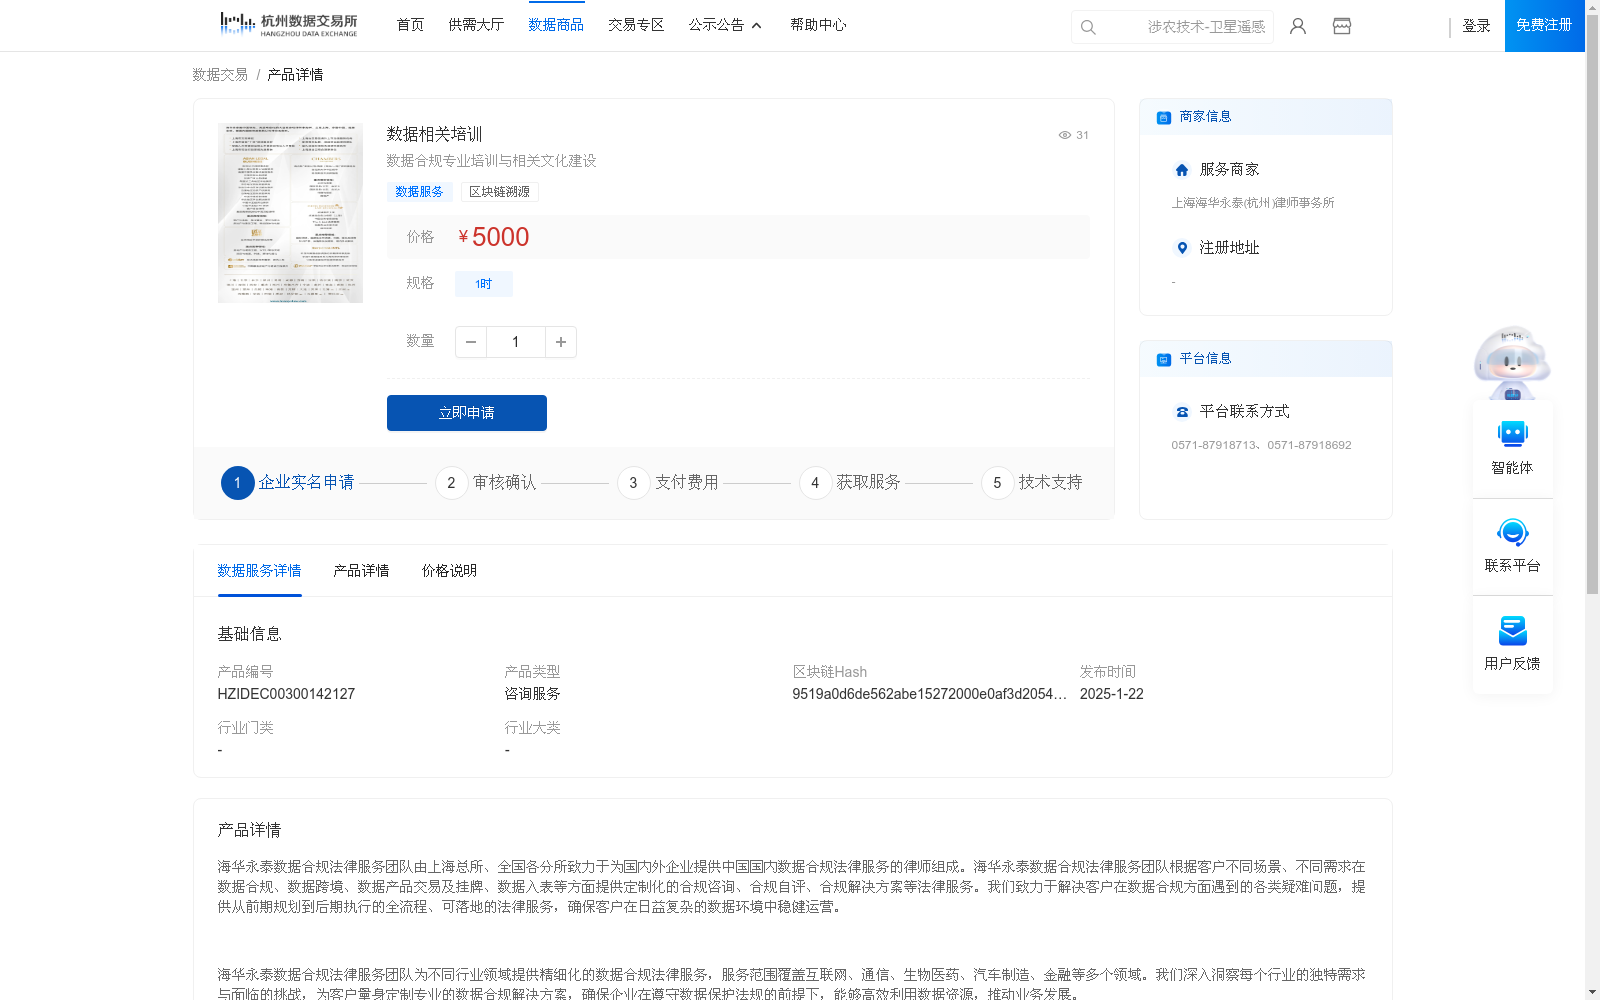Click the 立即申请 button

[467, 413]
